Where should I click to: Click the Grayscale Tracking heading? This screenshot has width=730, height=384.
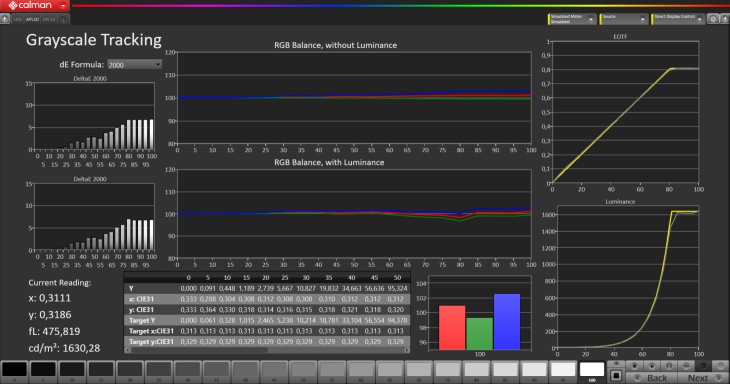click(x=94, y=40)
